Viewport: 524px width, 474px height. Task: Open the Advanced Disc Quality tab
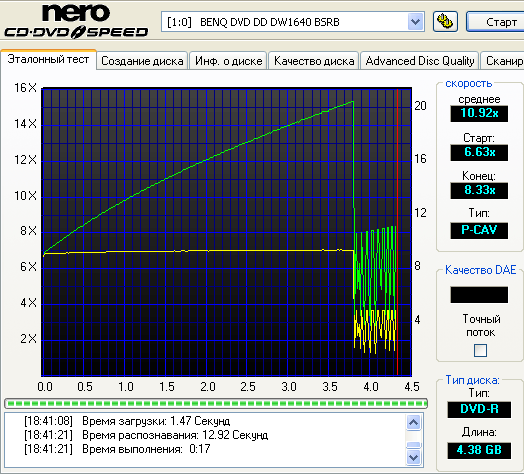[420, 61]
